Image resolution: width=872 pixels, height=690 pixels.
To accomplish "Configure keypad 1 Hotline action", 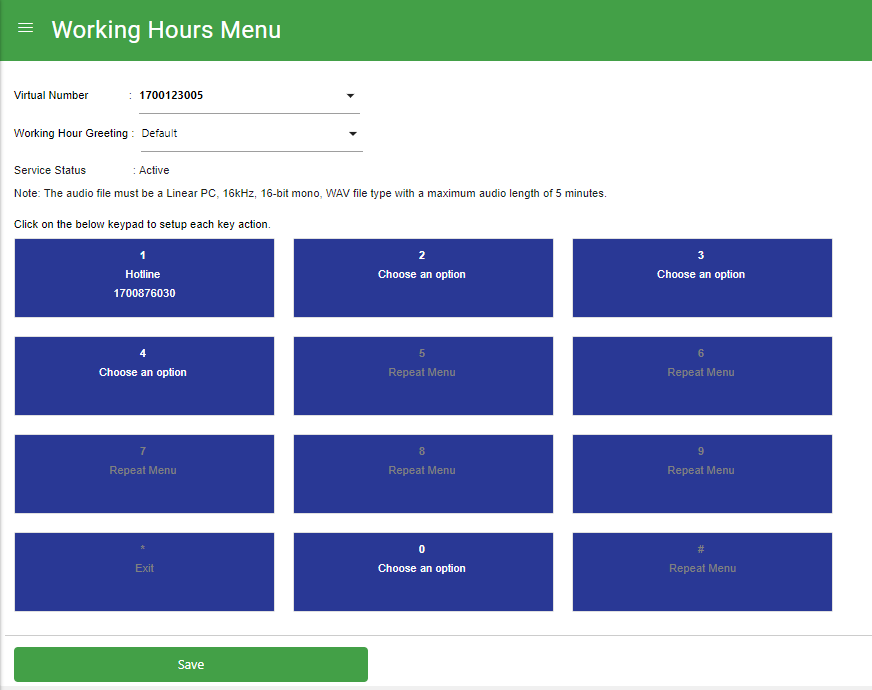I will click(145, 278).
